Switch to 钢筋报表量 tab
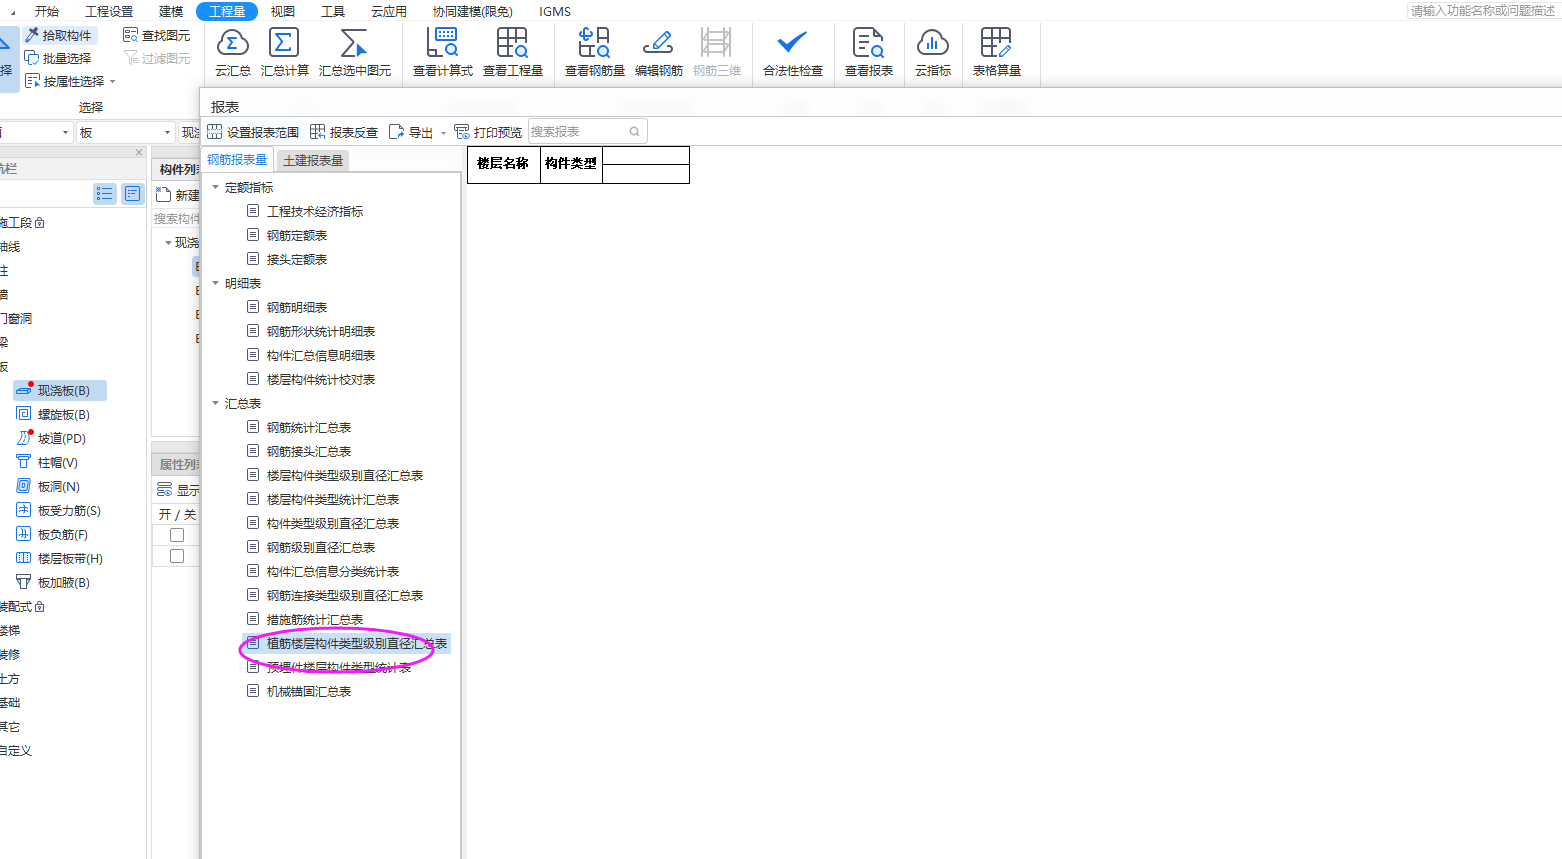The image size is (1562, 859). [237, 160]
